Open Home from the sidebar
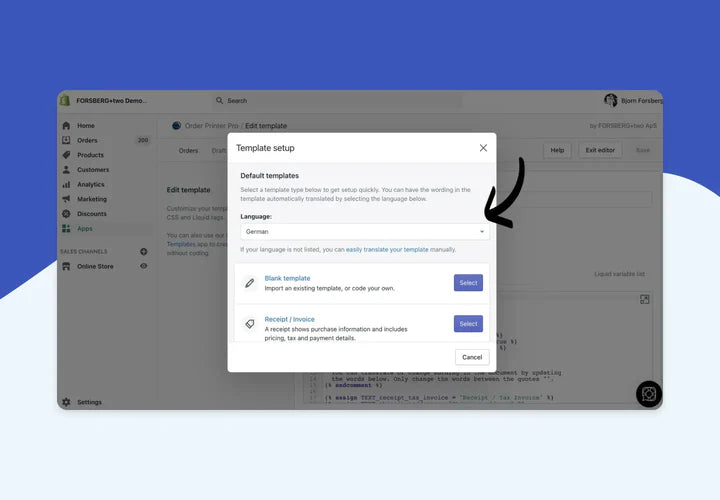720x500 pixels. tap(86, 126)
